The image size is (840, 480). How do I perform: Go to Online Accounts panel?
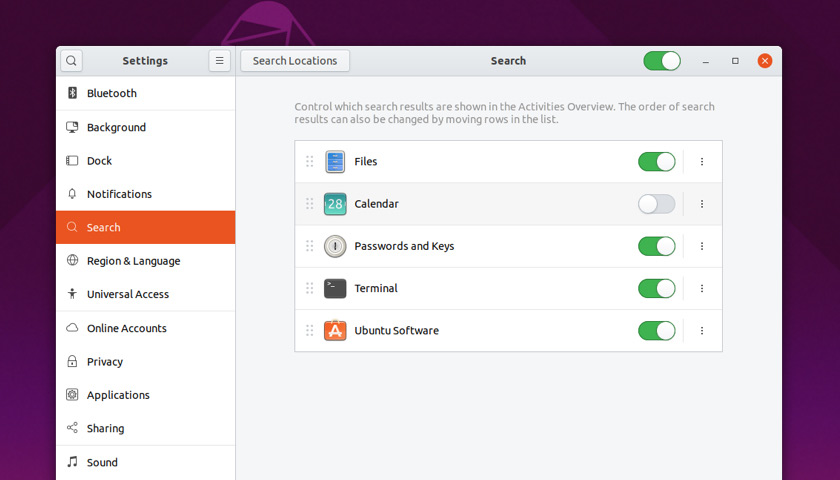[146, 328]
